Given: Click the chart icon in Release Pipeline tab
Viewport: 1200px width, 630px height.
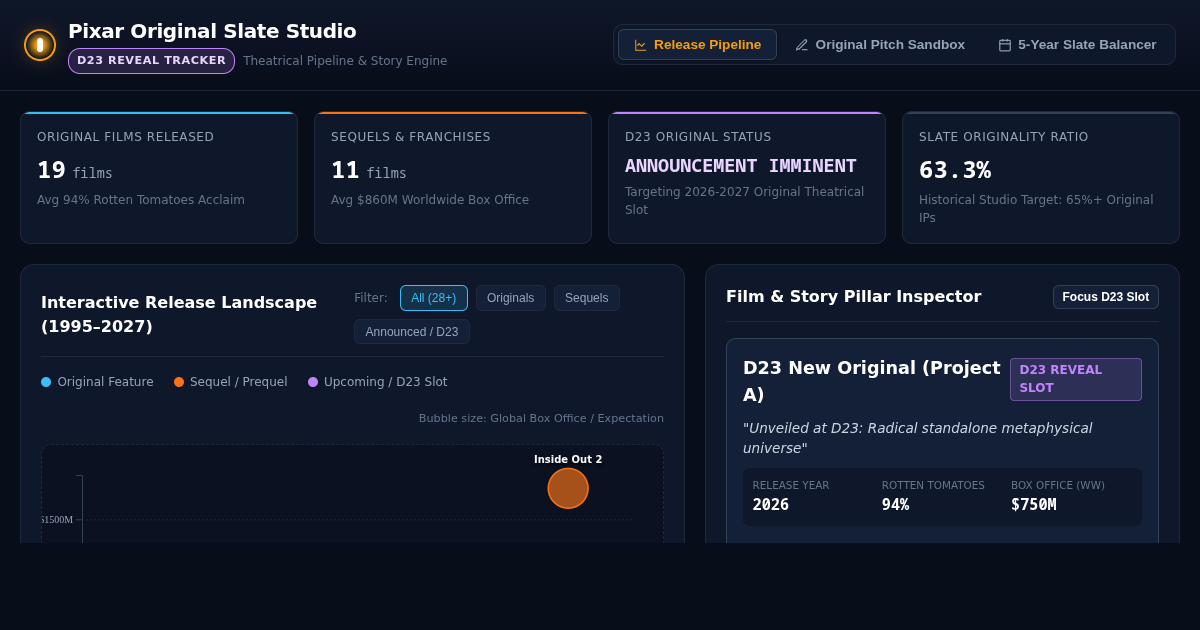Looking at the screenshot, I should tap(640, 45).
